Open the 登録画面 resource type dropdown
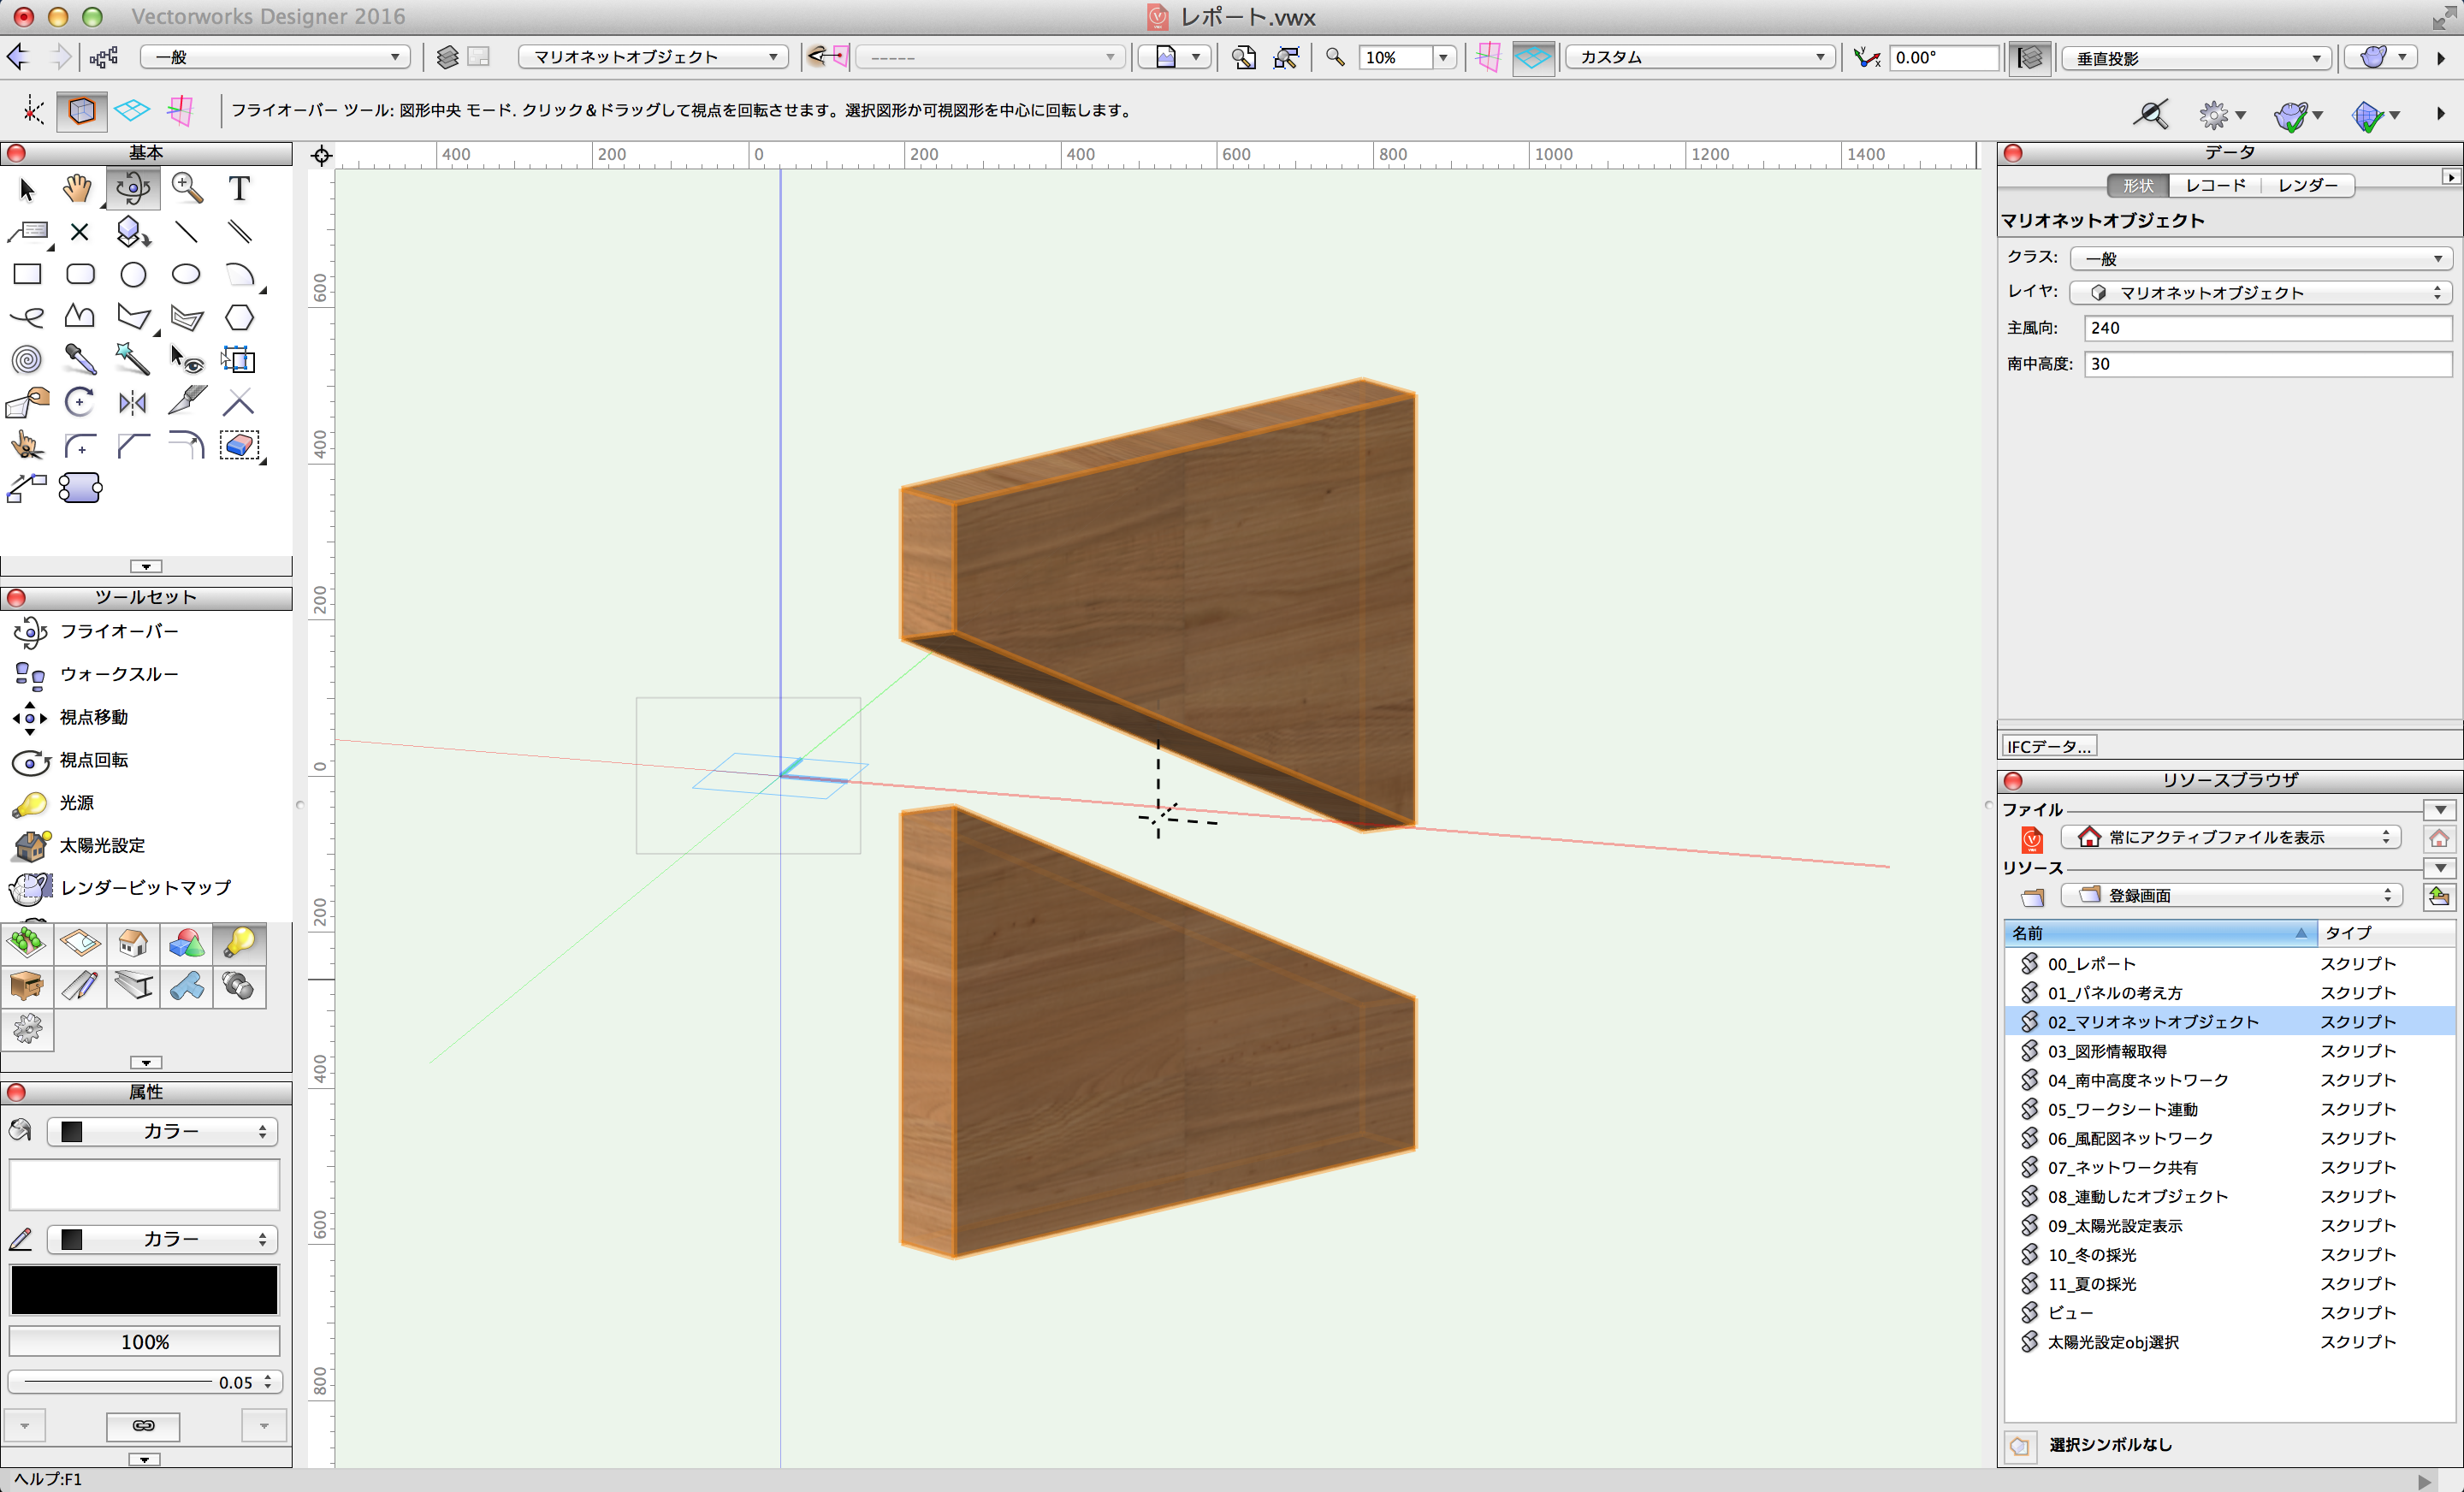 pyautogui.click(x=2232, y=895)
